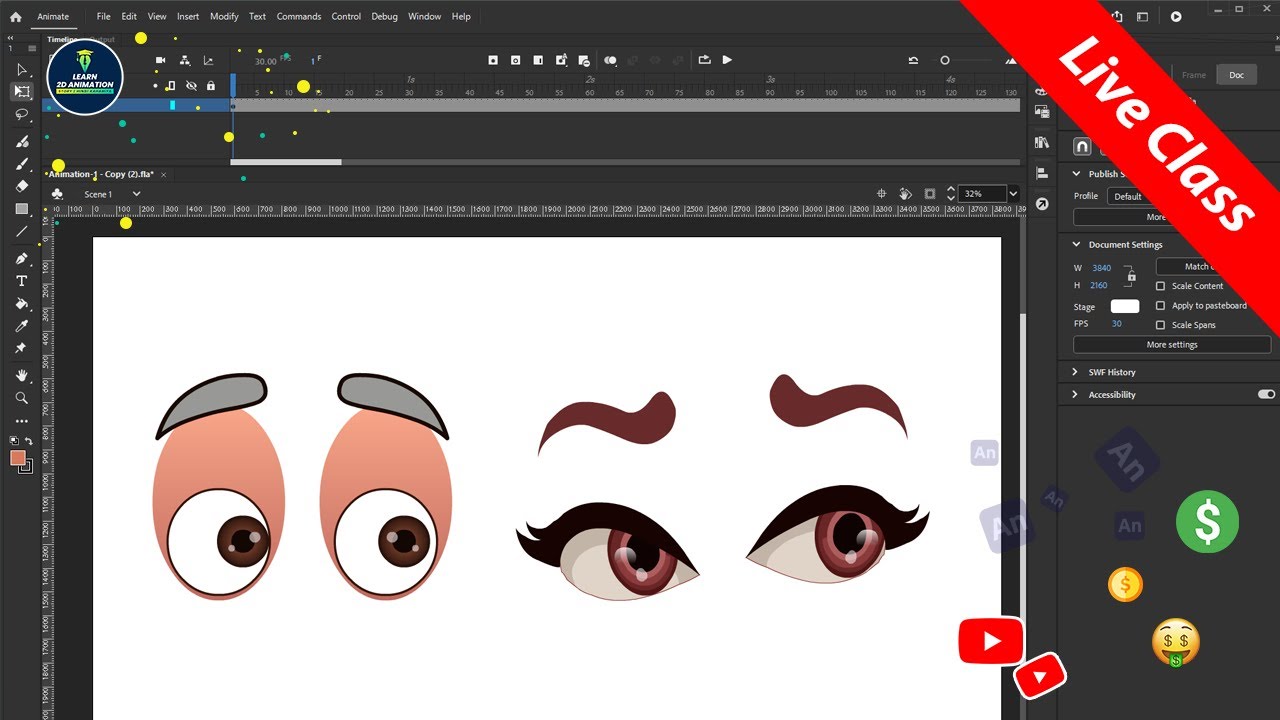
Task: Toggle onion skin in timeline
Action: (x=610, y=60)
